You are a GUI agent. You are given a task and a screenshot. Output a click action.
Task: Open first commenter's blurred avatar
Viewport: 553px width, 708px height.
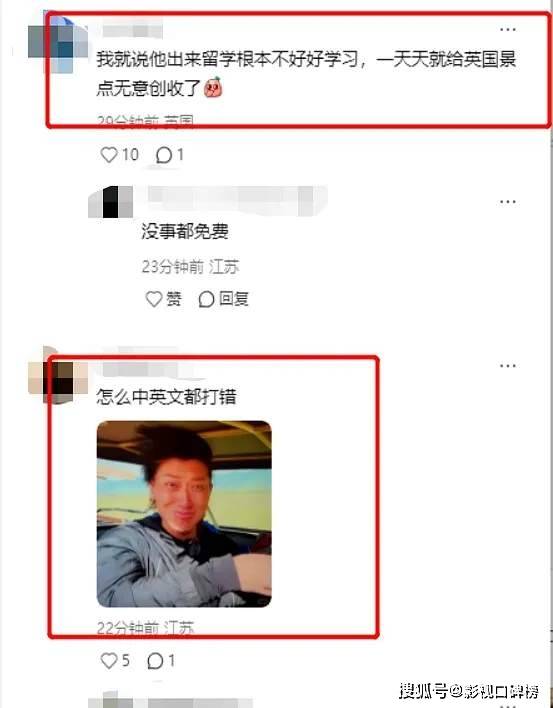[58, 43]
